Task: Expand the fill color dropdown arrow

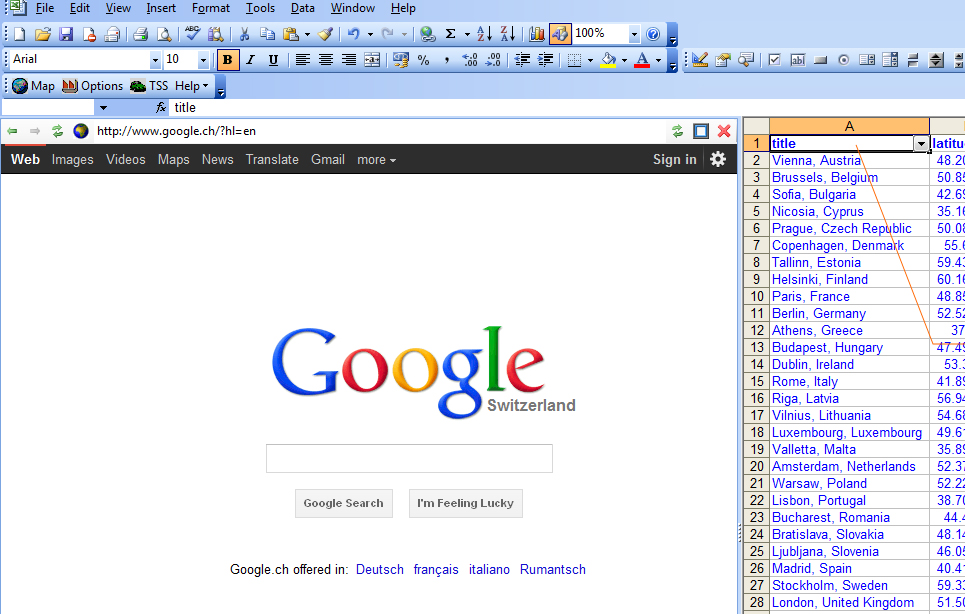Action: point(624,60)
